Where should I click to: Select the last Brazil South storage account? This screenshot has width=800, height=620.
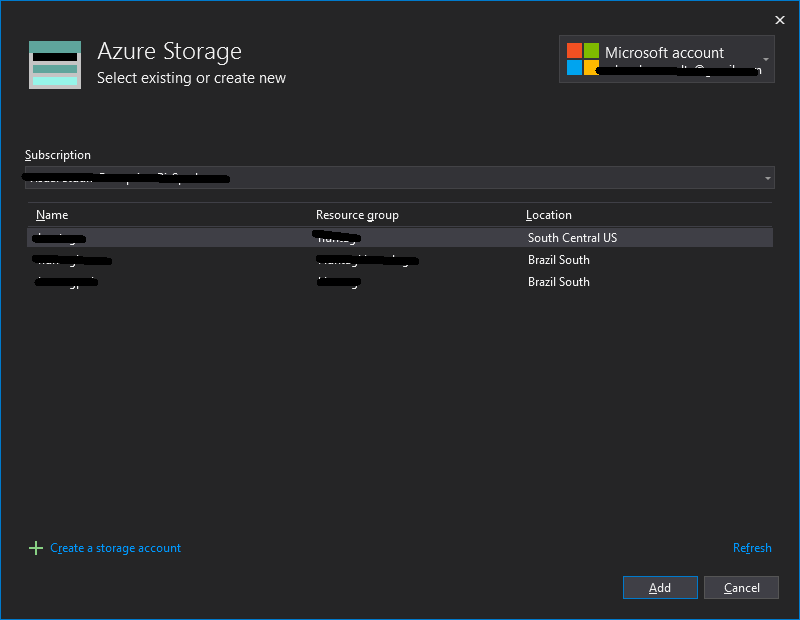[x=400, y=281]
